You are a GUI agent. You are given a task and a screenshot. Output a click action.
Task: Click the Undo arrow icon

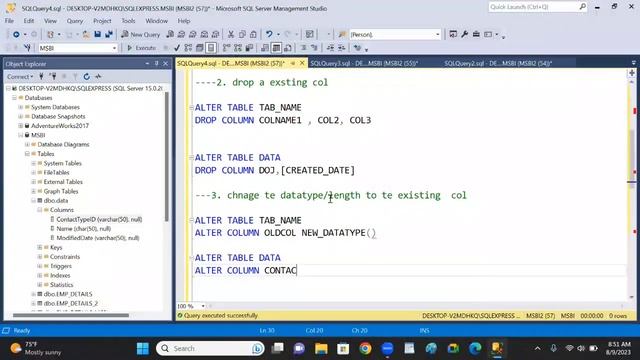click(269, 35)
